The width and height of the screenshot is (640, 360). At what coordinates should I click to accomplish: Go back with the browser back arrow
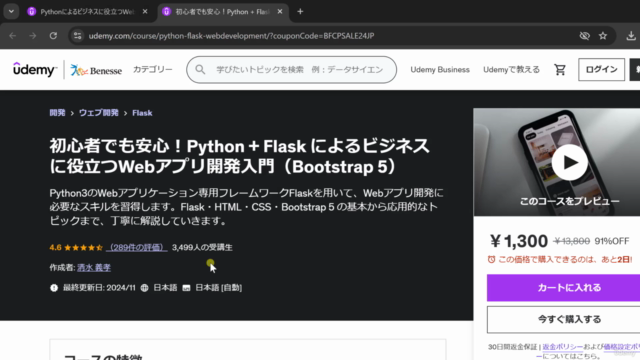click(13, 36)
